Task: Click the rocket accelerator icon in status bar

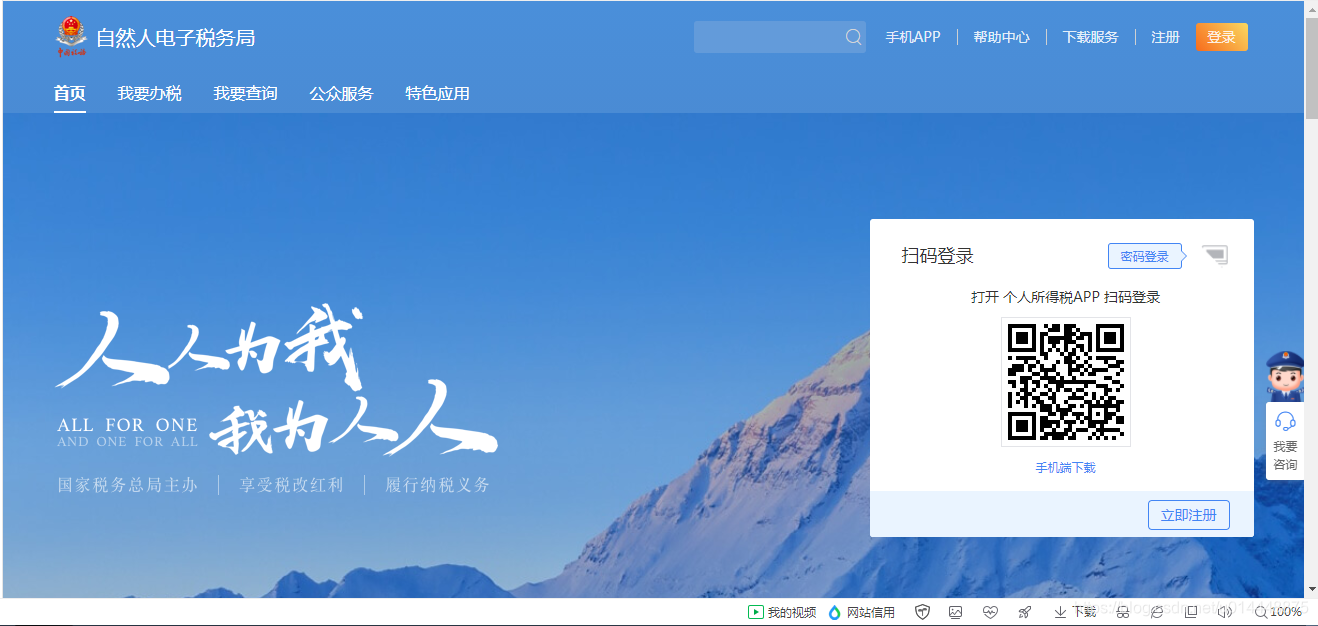Action: coord(1025,612)
